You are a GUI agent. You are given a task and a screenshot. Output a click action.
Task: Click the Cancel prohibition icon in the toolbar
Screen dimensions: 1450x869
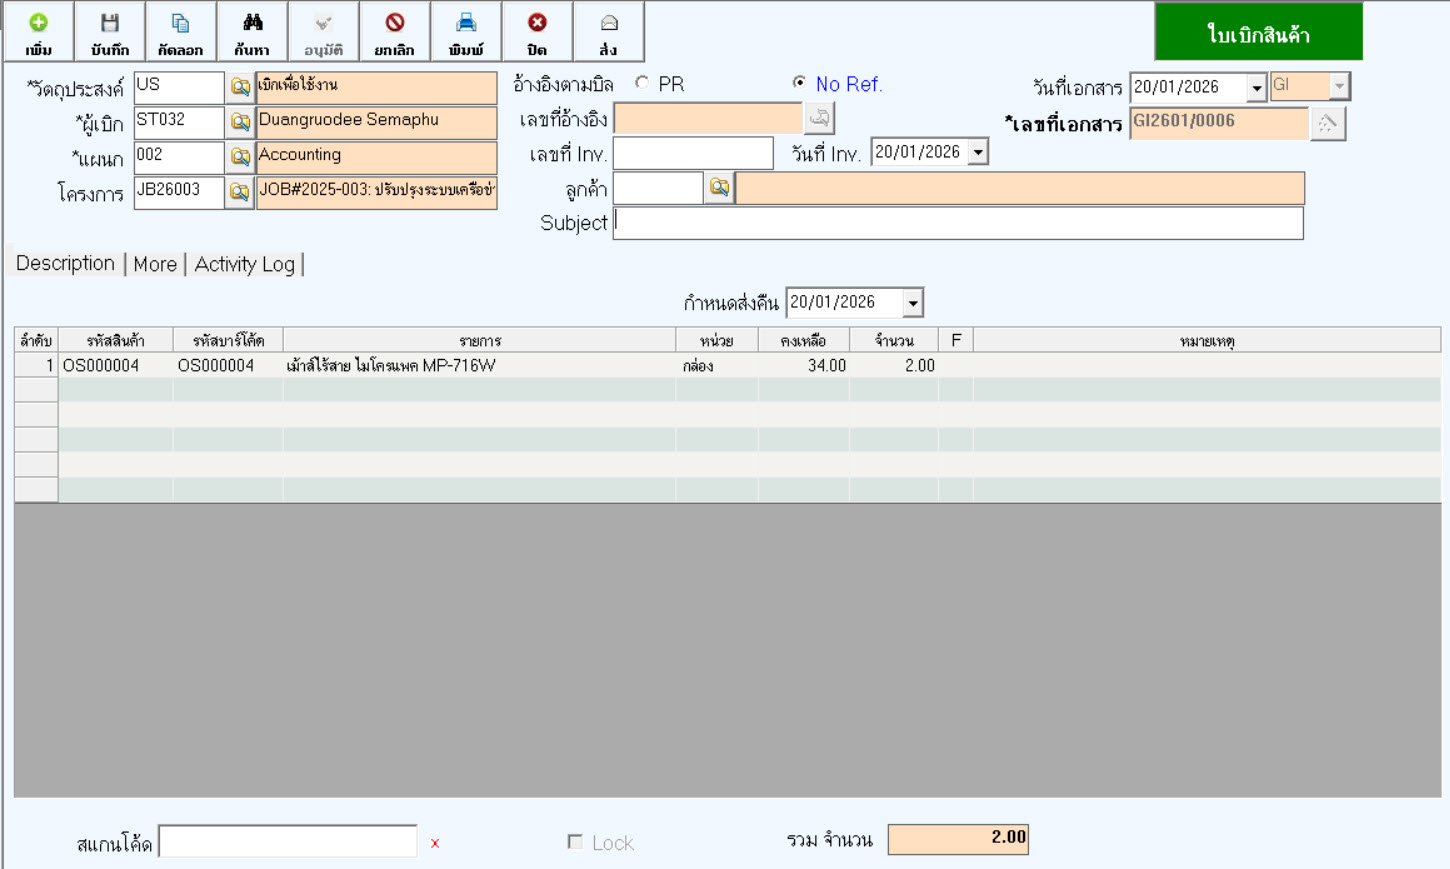(395, 23)
